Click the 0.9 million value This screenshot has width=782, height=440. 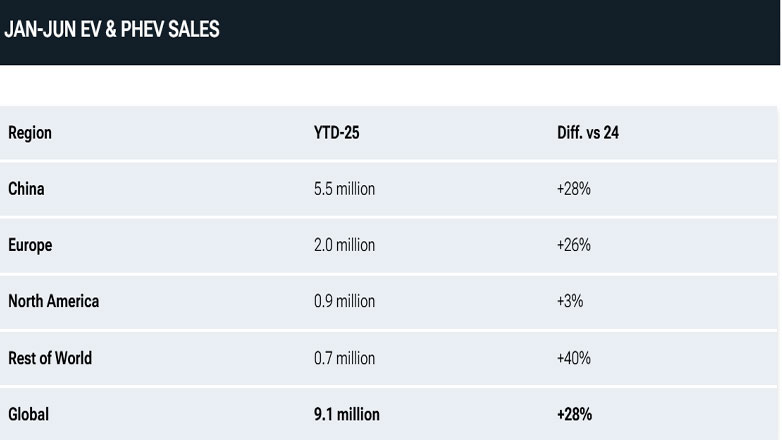pos(345,301)
